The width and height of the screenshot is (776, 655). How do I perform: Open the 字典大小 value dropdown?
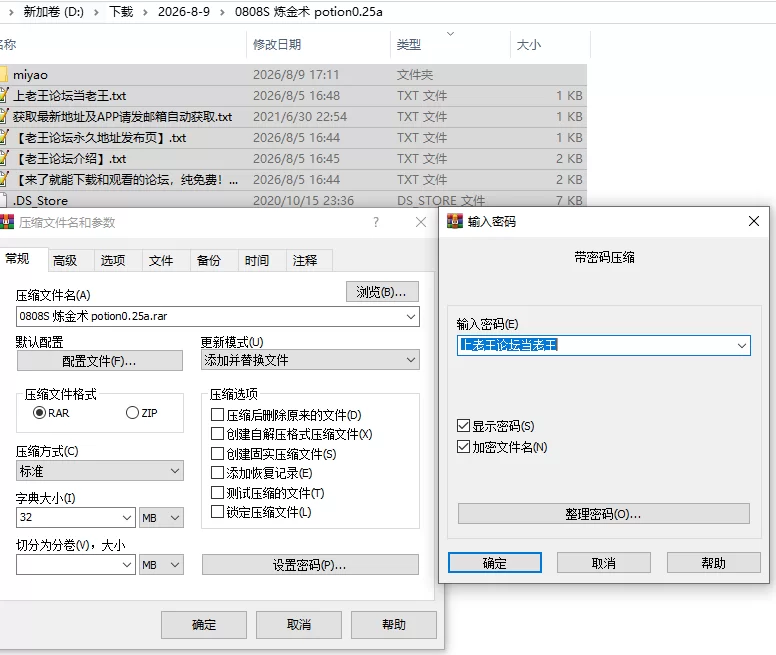[127, 517]
